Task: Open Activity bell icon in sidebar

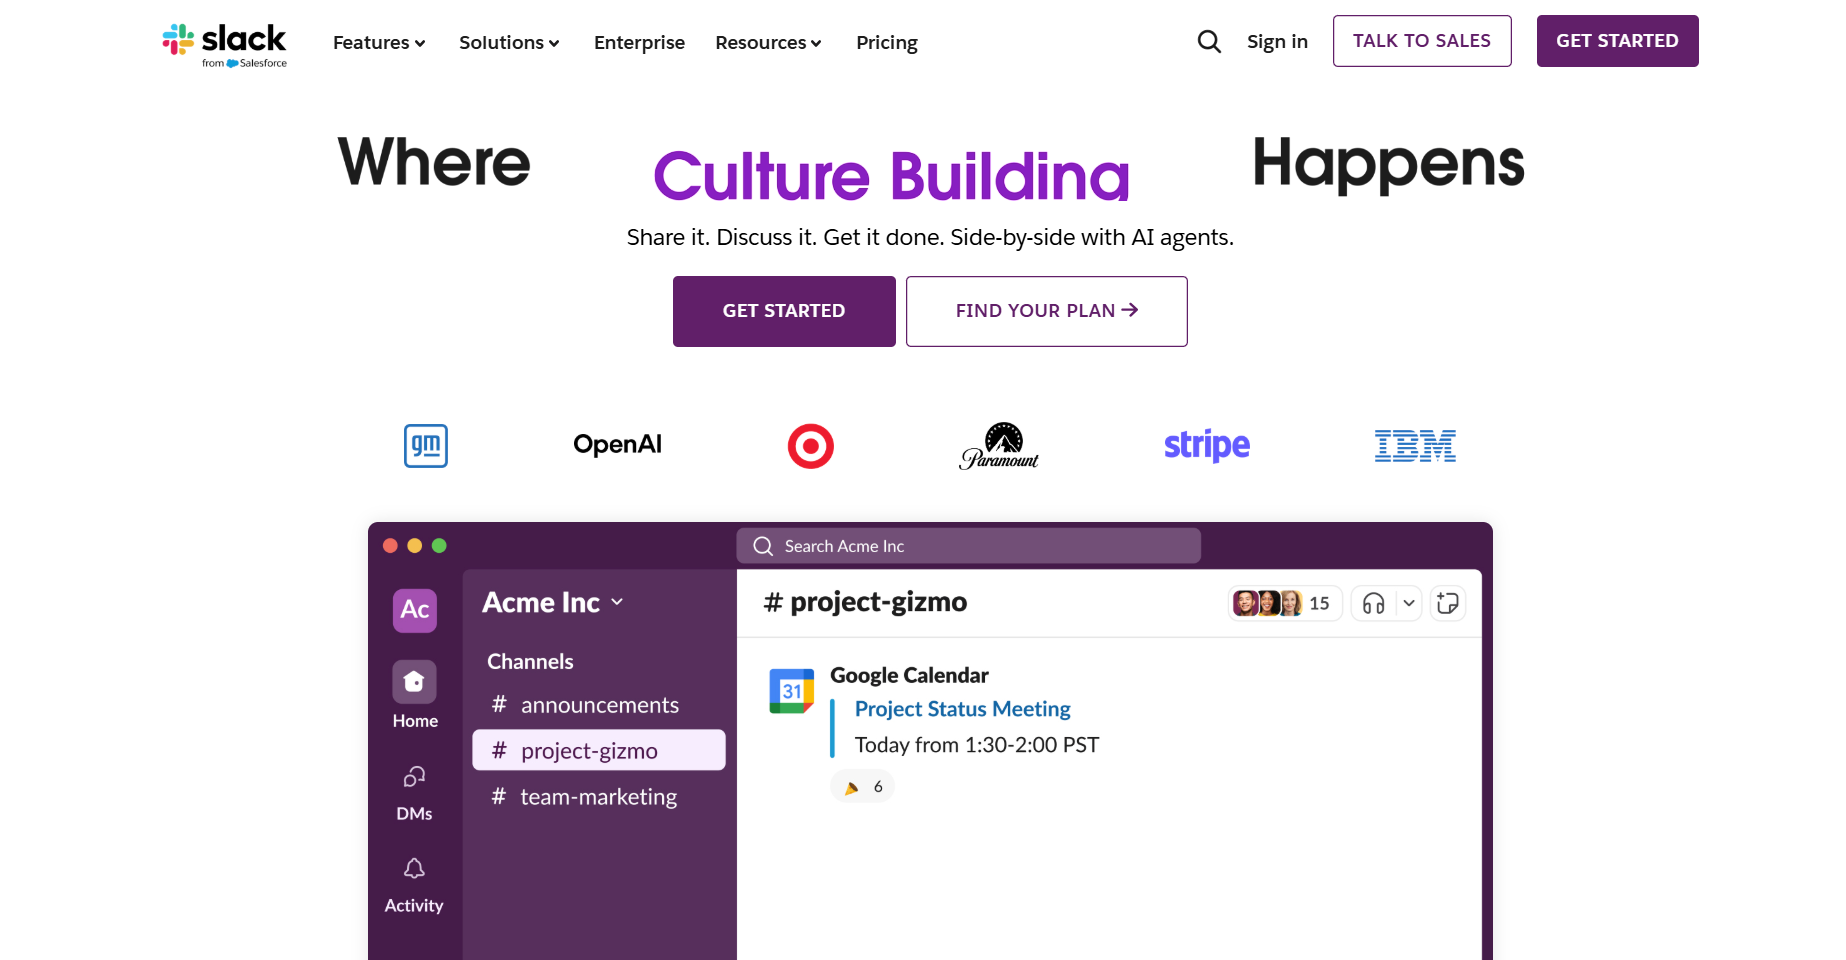Action: [x=414, y=868]
